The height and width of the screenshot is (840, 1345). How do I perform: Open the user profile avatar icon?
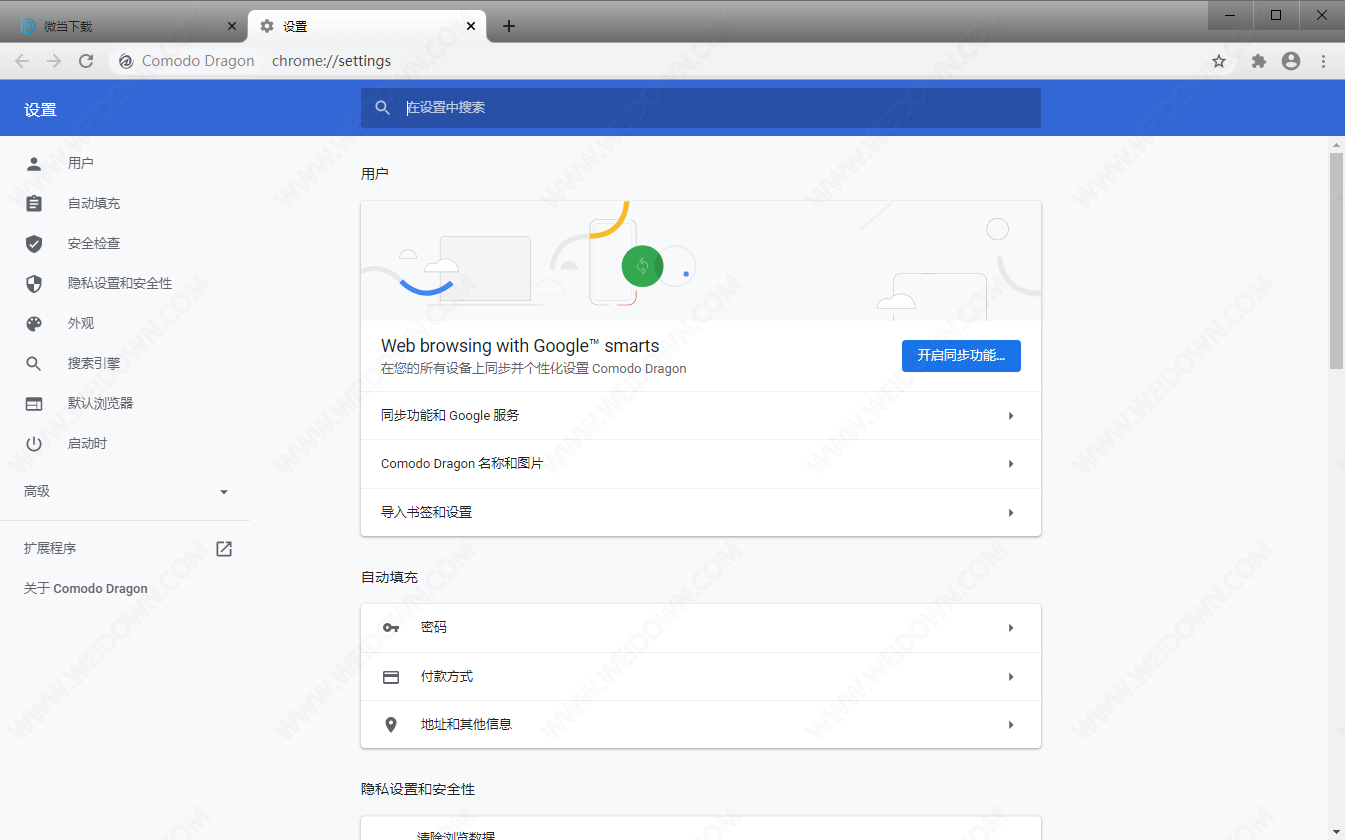pos(1291,61)
